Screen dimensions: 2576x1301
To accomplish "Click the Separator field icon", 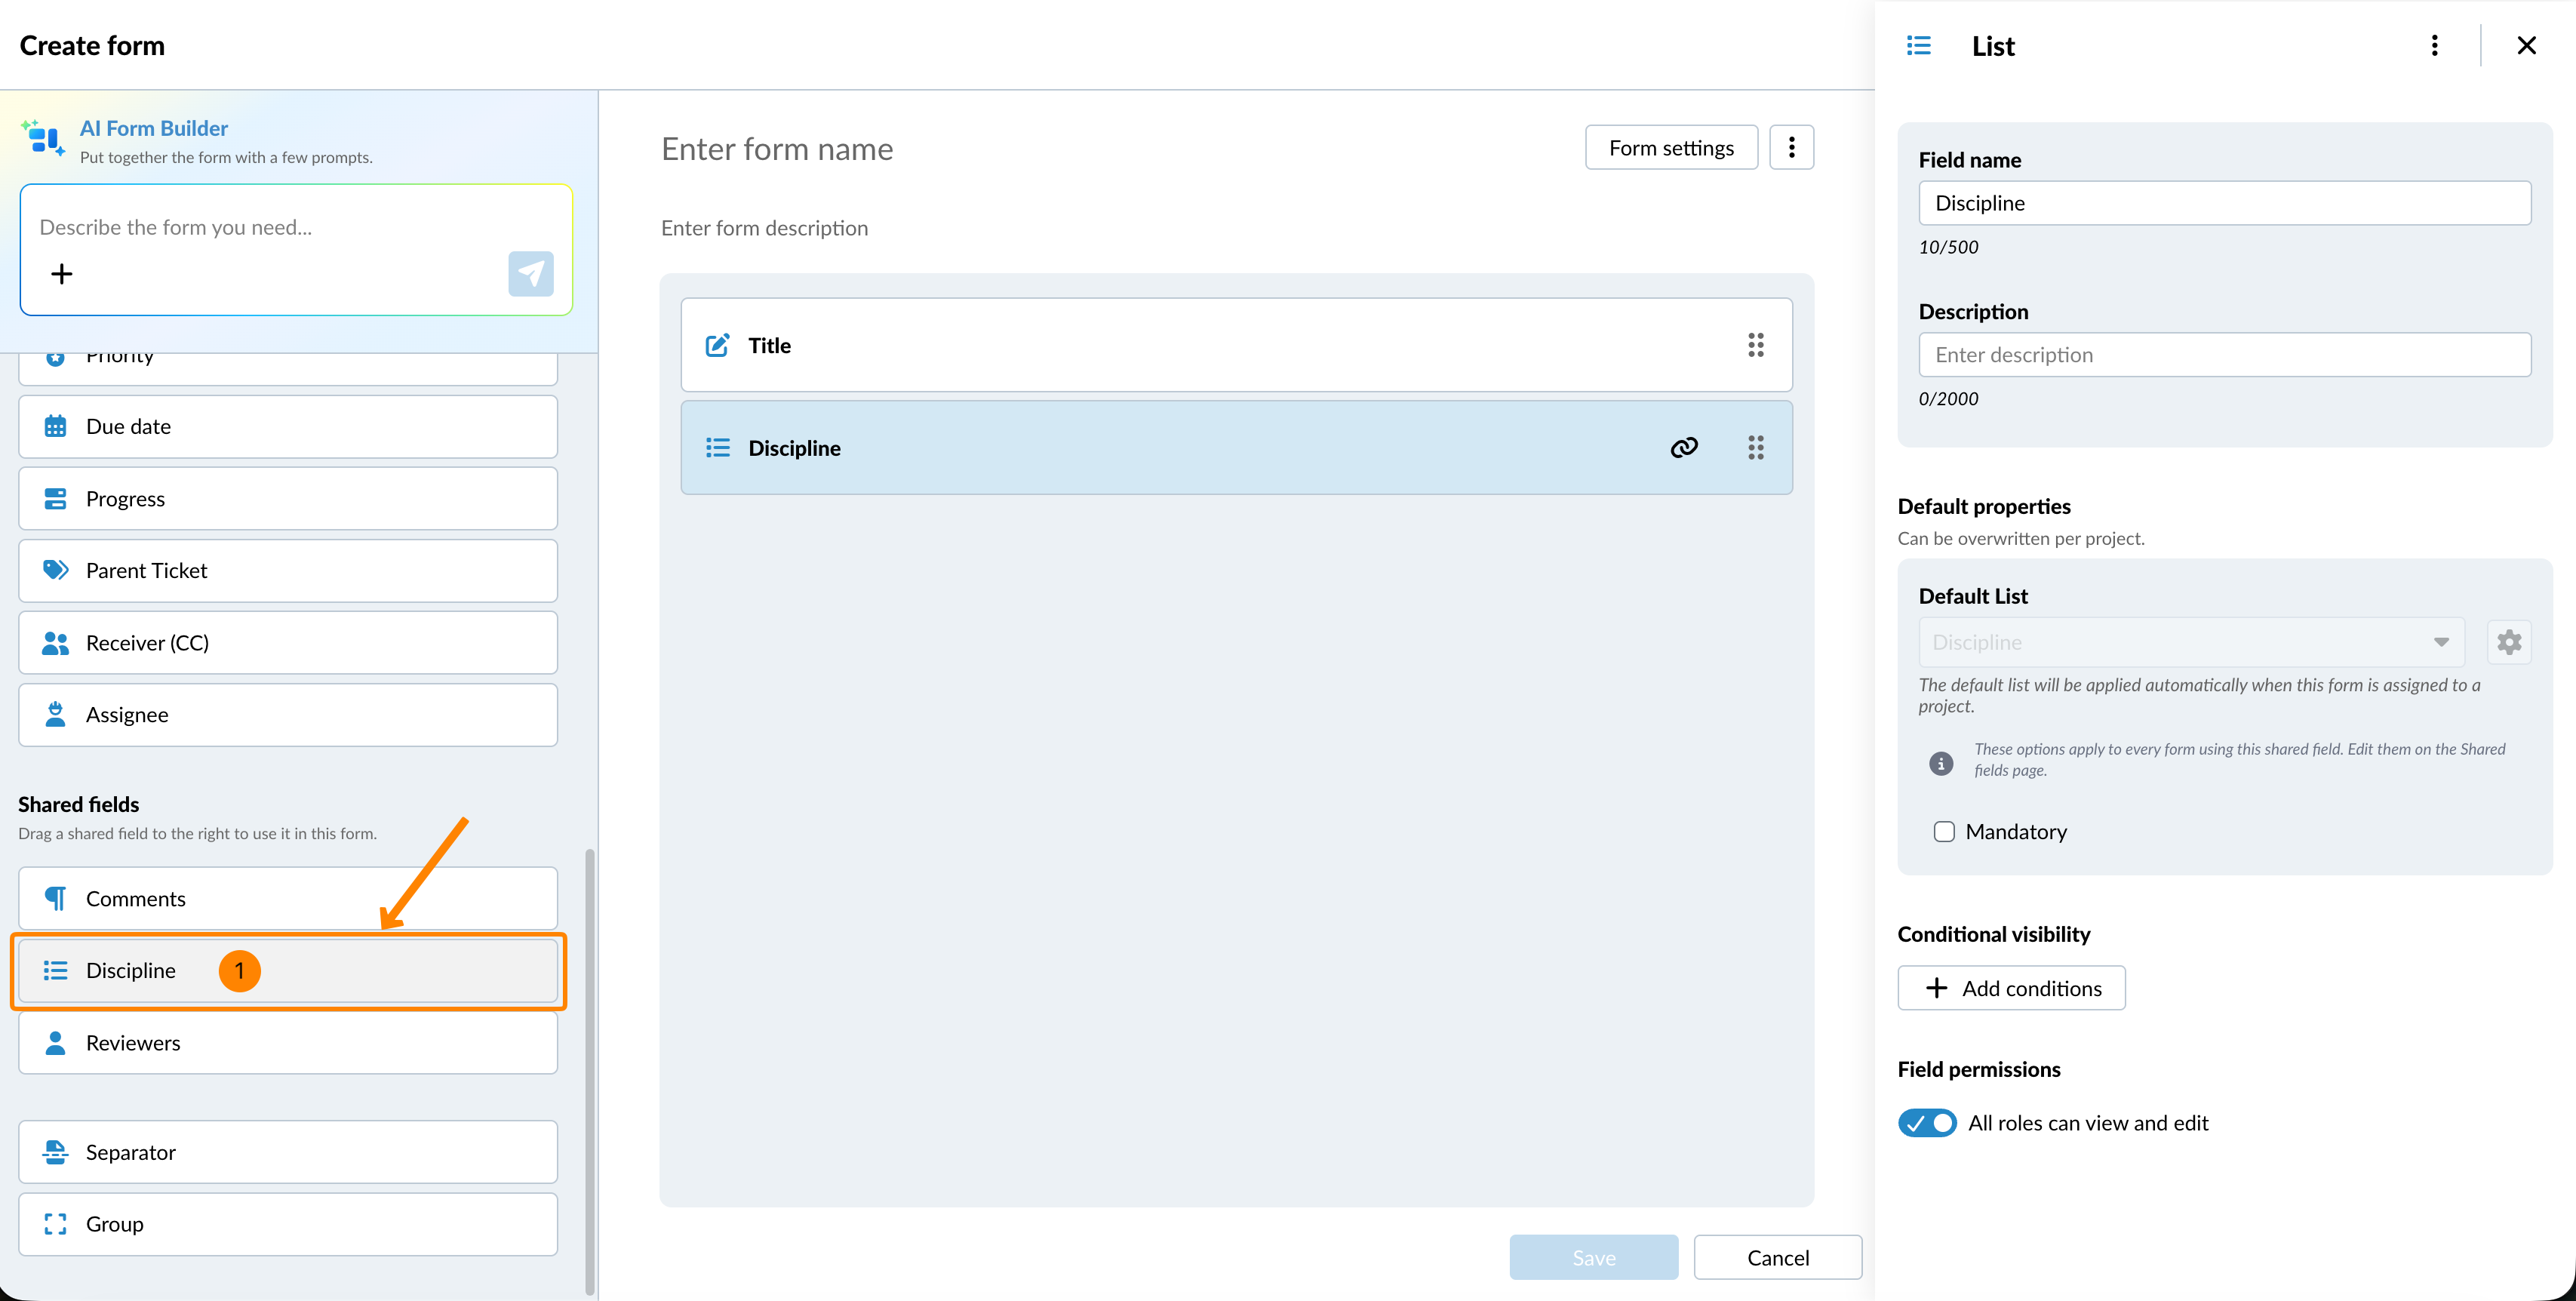I will pyautogui.click(x=56, y=1152).
